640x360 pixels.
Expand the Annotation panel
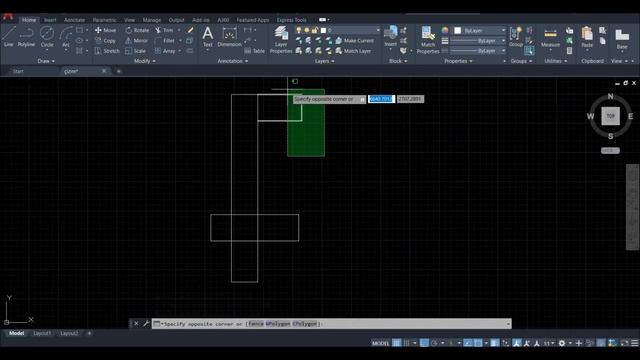(233, 61)
